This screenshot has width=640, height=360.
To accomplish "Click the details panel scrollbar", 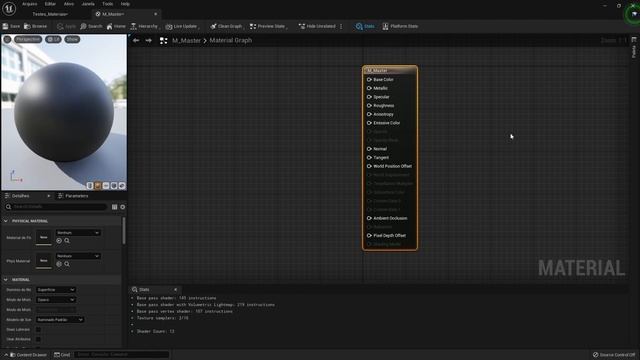I will click(x=124, y=231).
